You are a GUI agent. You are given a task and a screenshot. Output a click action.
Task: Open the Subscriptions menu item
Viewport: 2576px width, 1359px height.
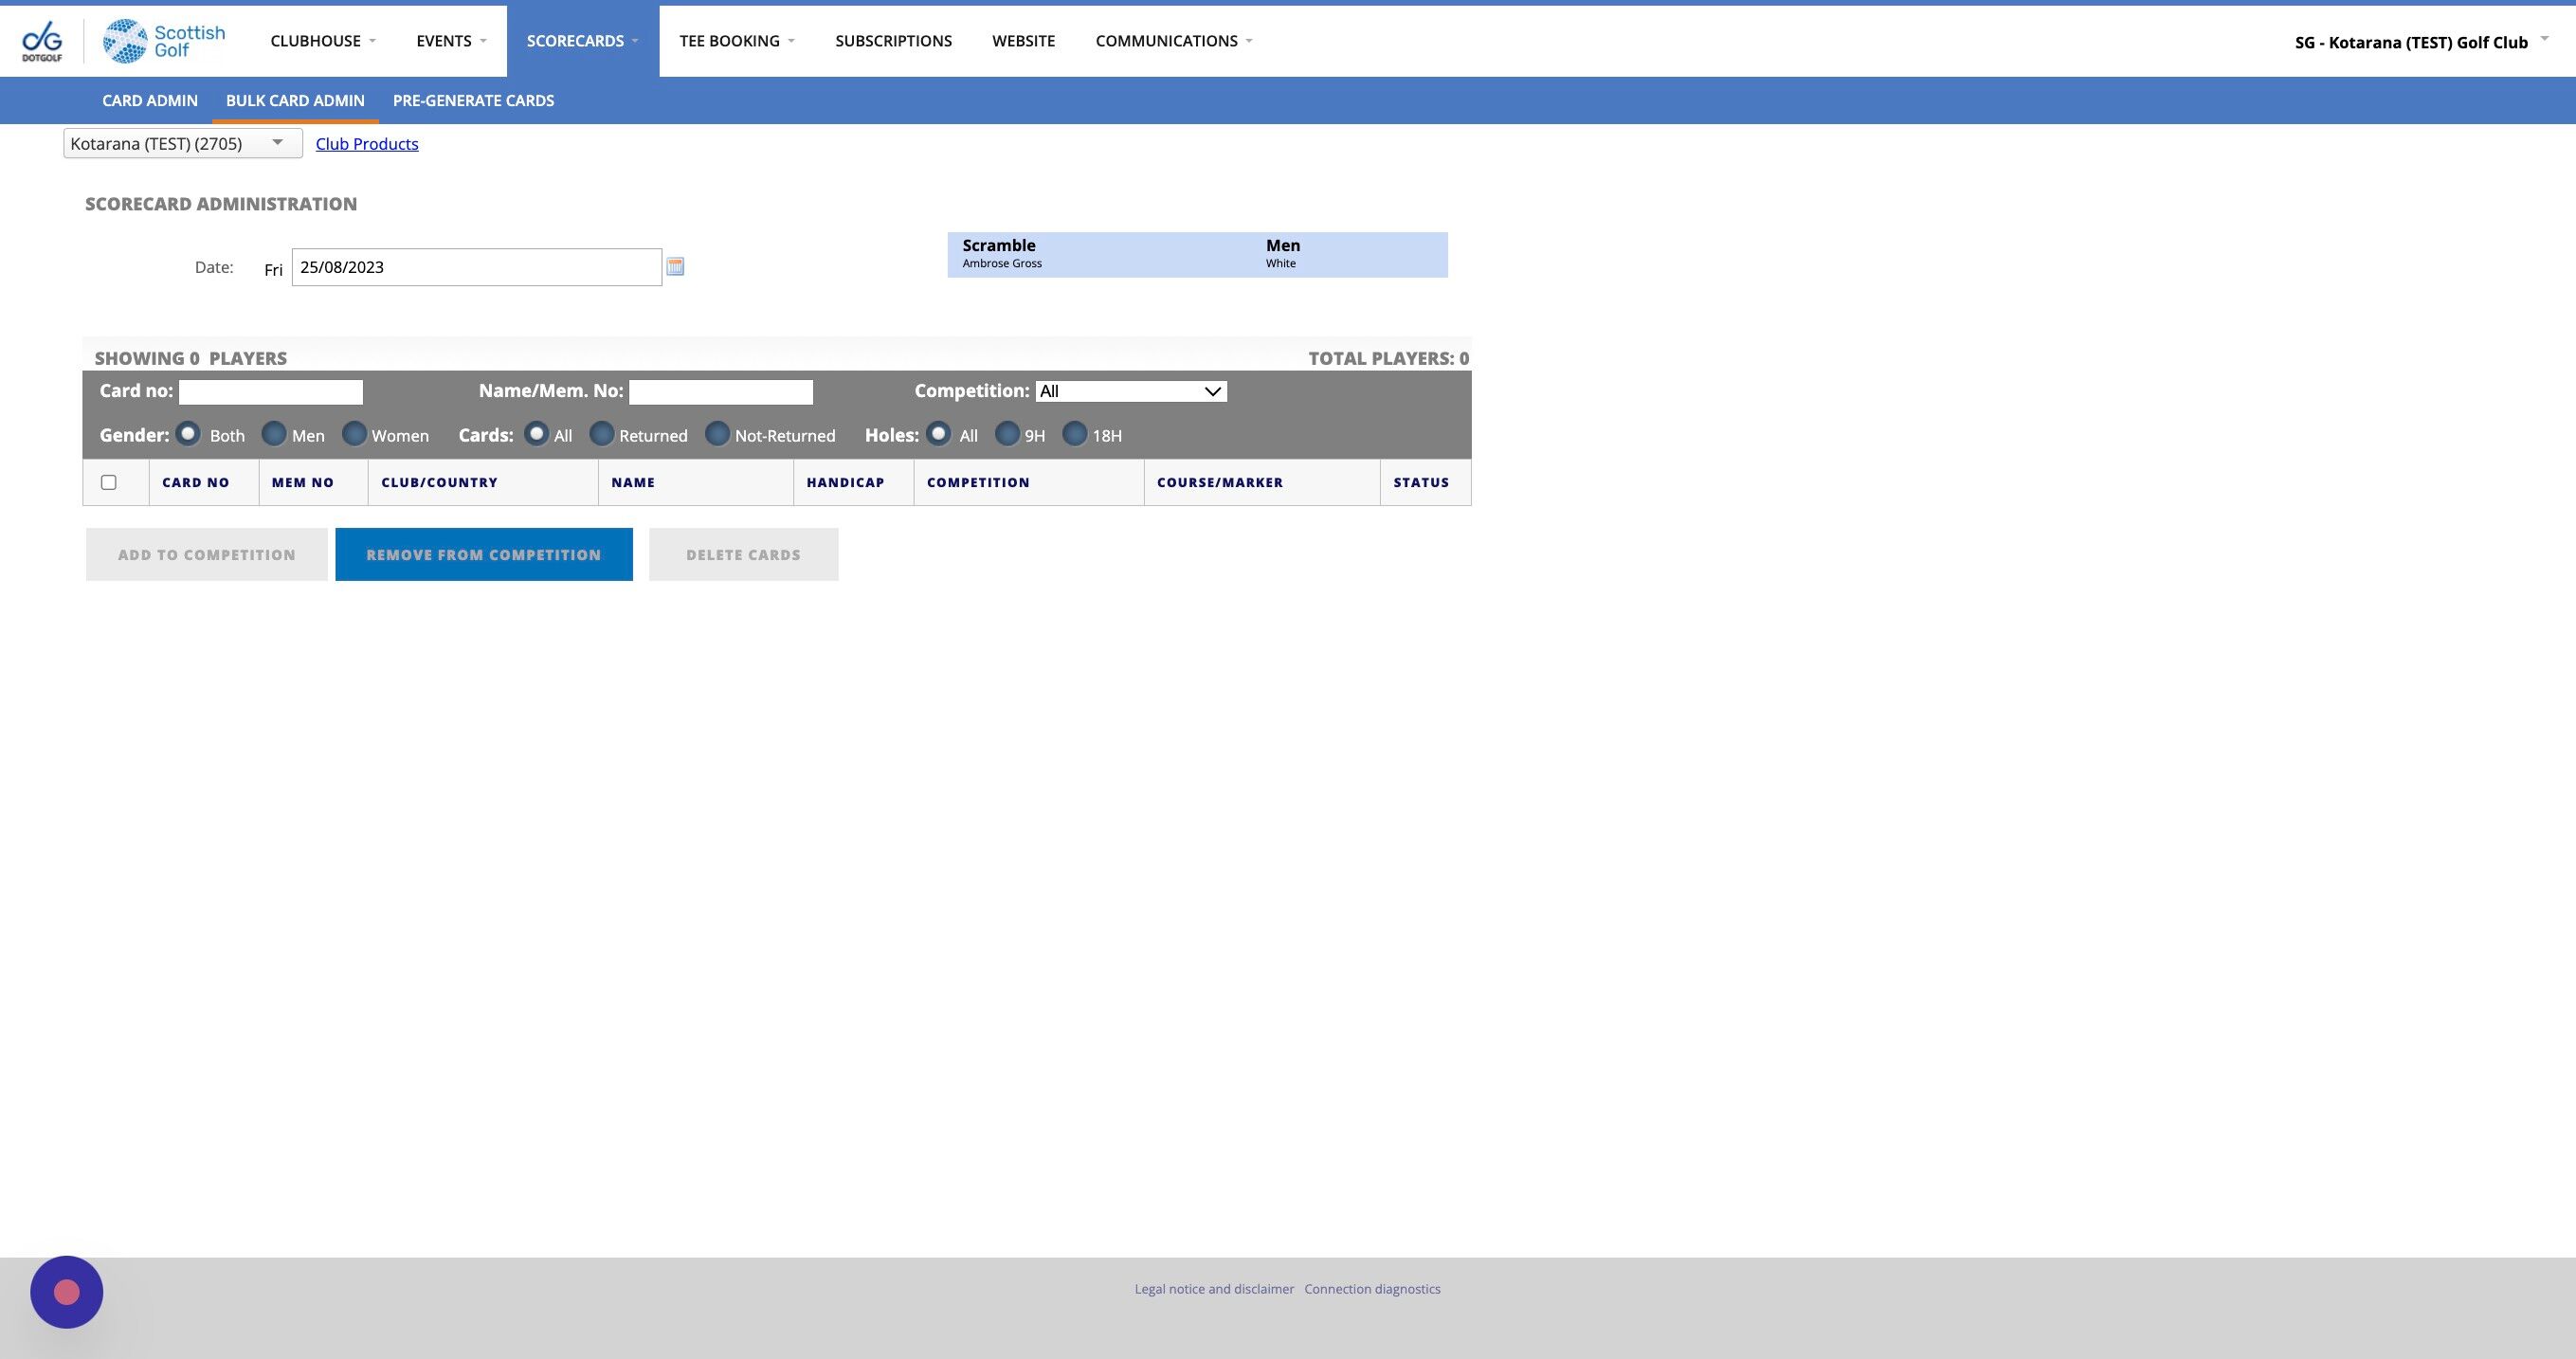click(x=893, y=41)
